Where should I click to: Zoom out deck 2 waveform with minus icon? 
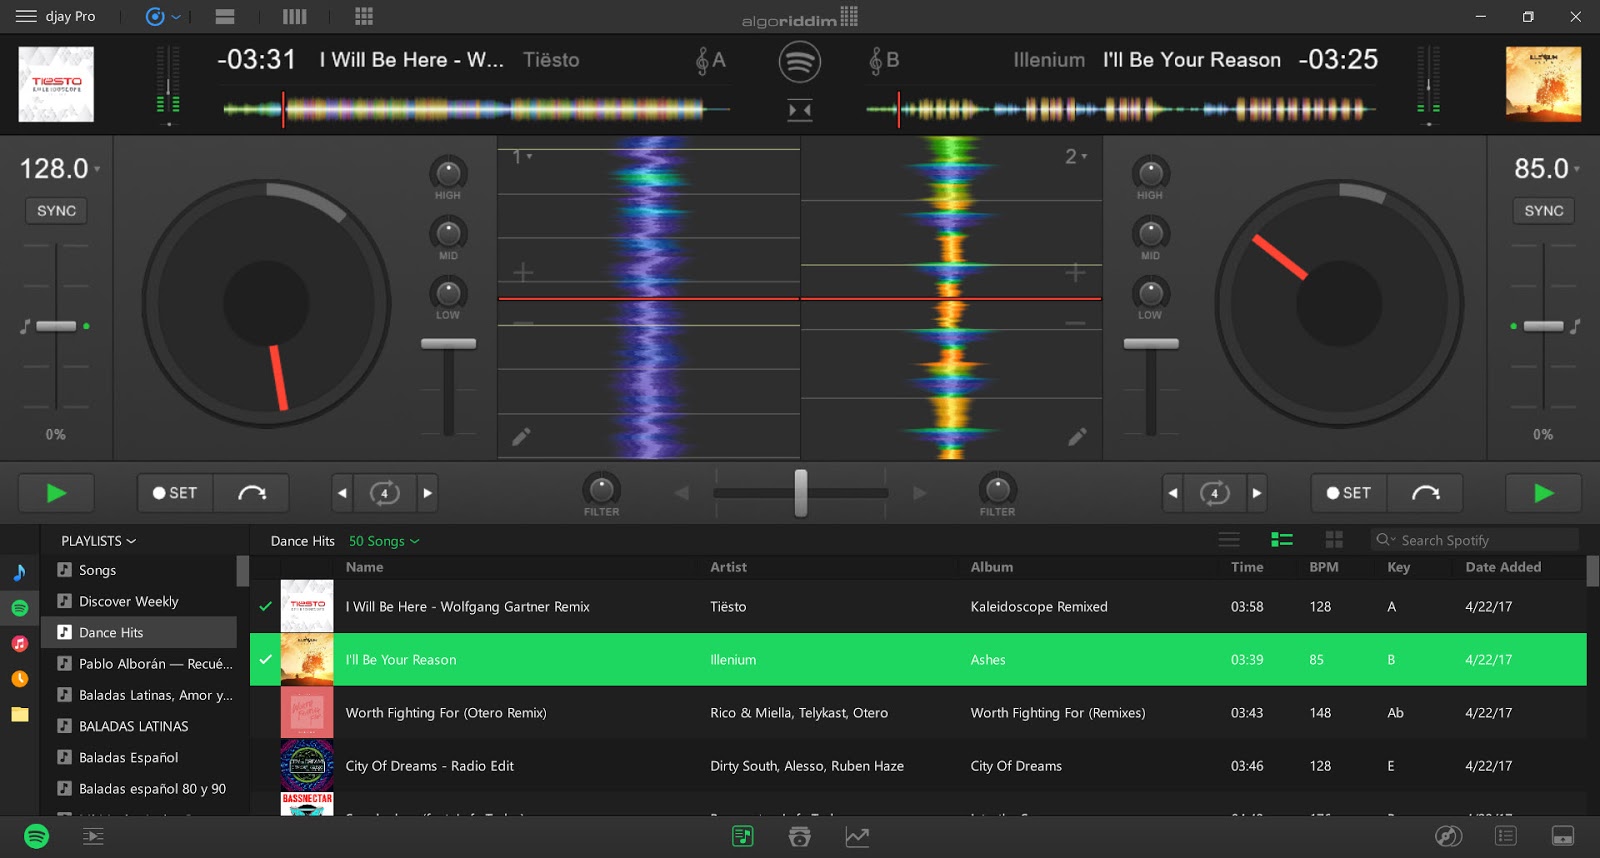tap(1075, 323)
